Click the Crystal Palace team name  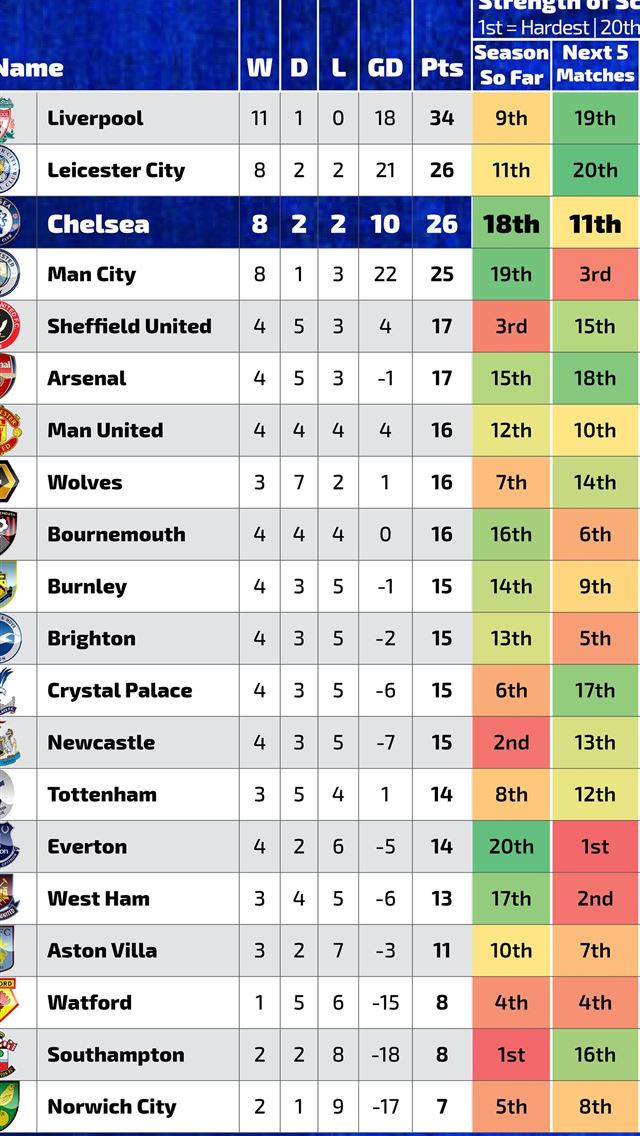pyautogui.click(x=119, y=690)
